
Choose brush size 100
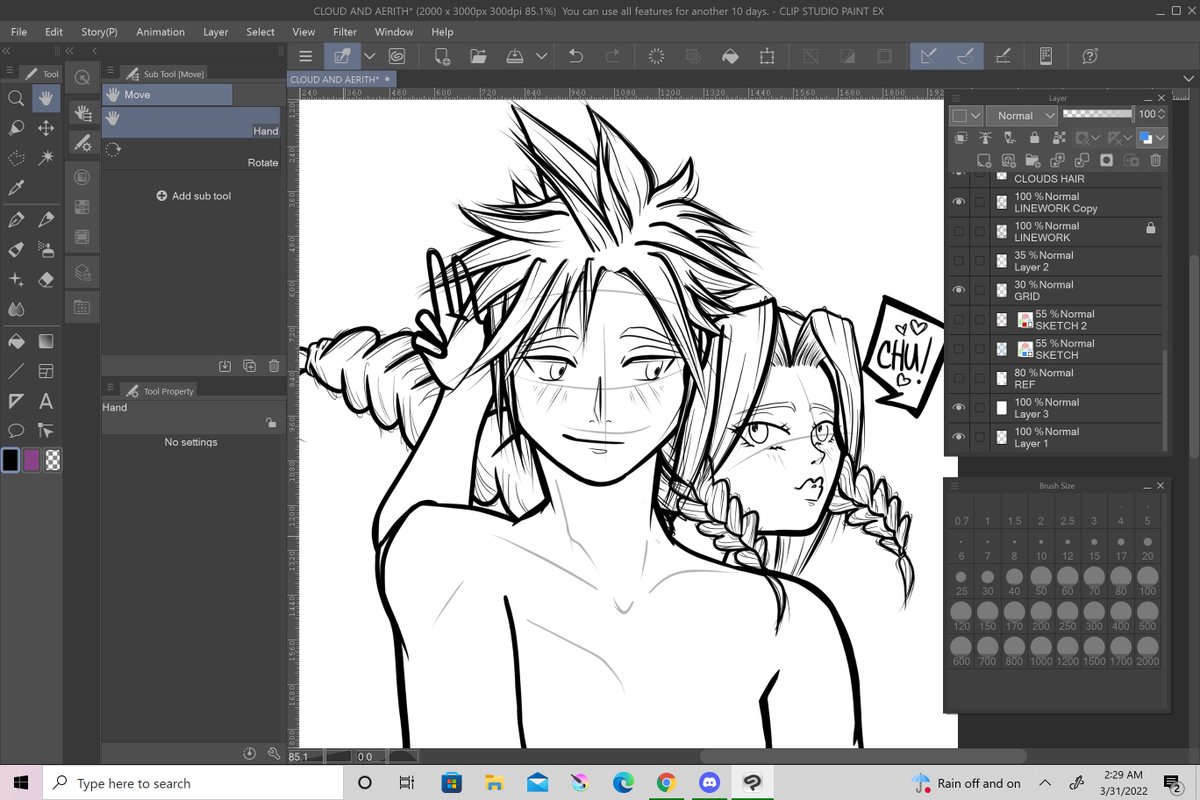coord(1147,583)
